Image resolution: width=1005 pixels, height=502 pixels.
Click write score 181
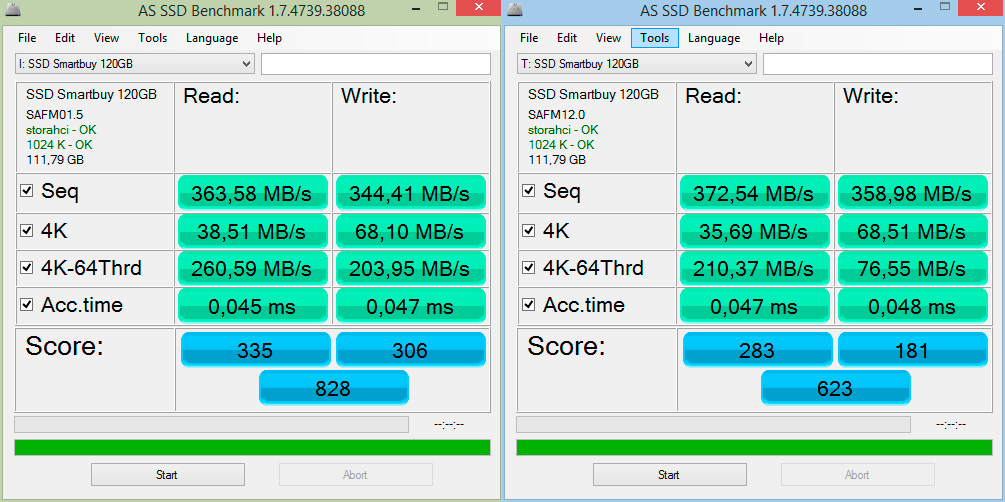912,349
